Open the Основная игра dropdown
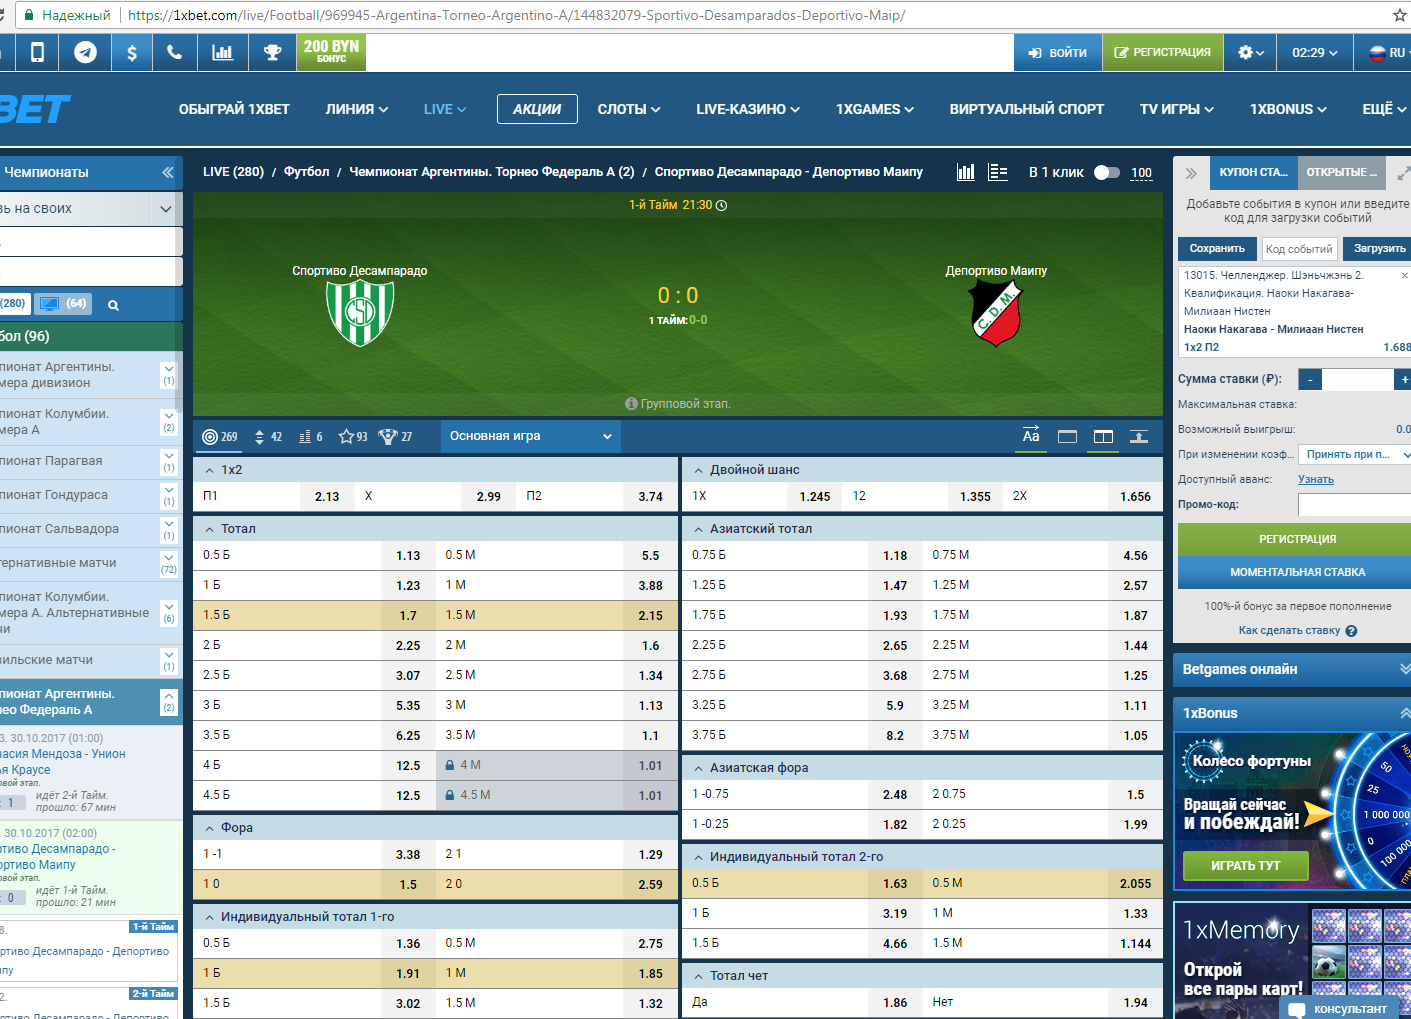 [530, 436]
